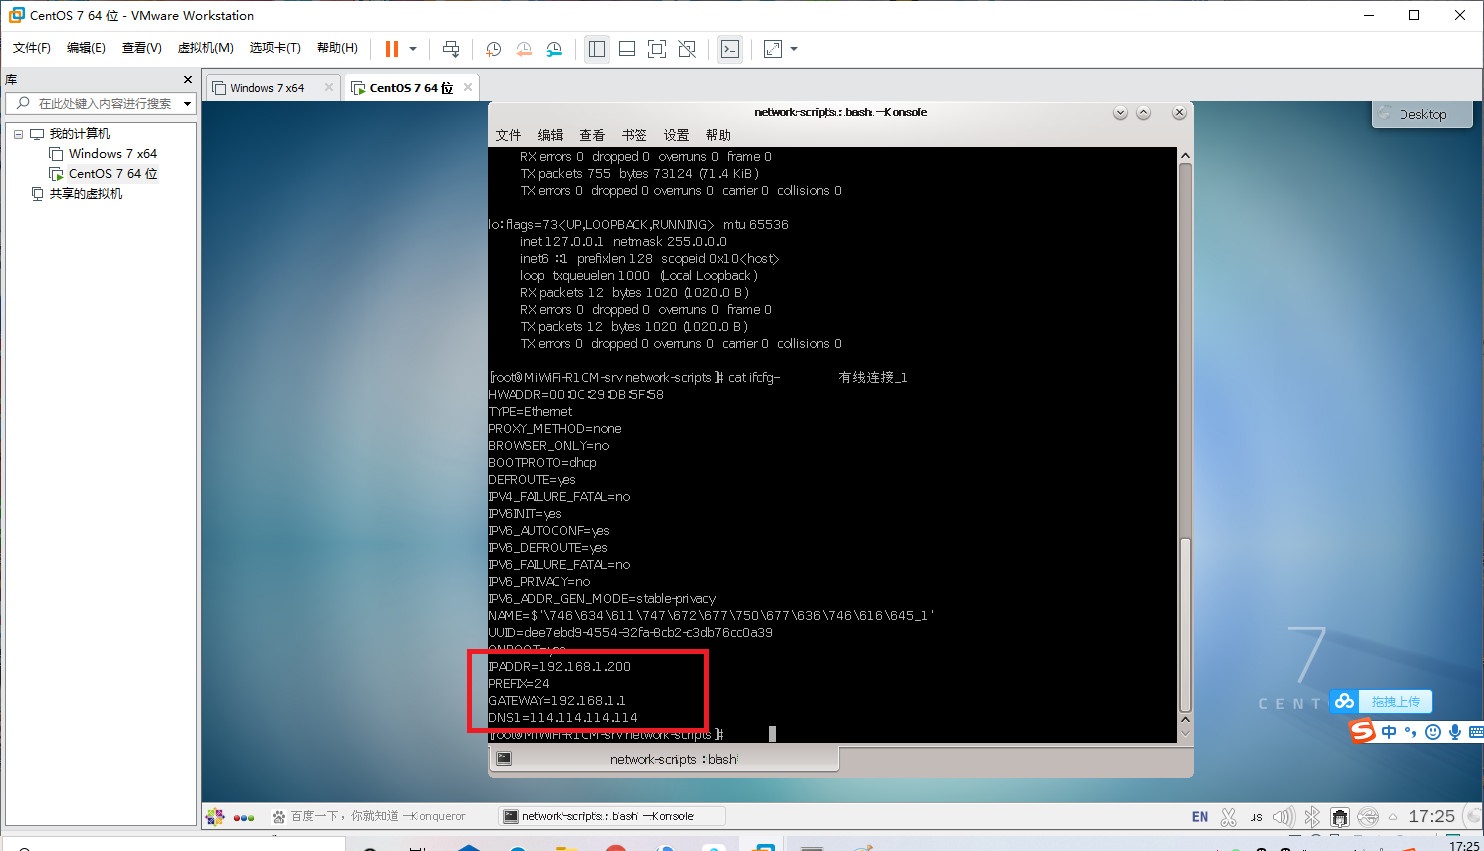This screenshot has width=1484, height=851.
Task: Open the stretch display dropdown arrow
Action: click(794, 49)
